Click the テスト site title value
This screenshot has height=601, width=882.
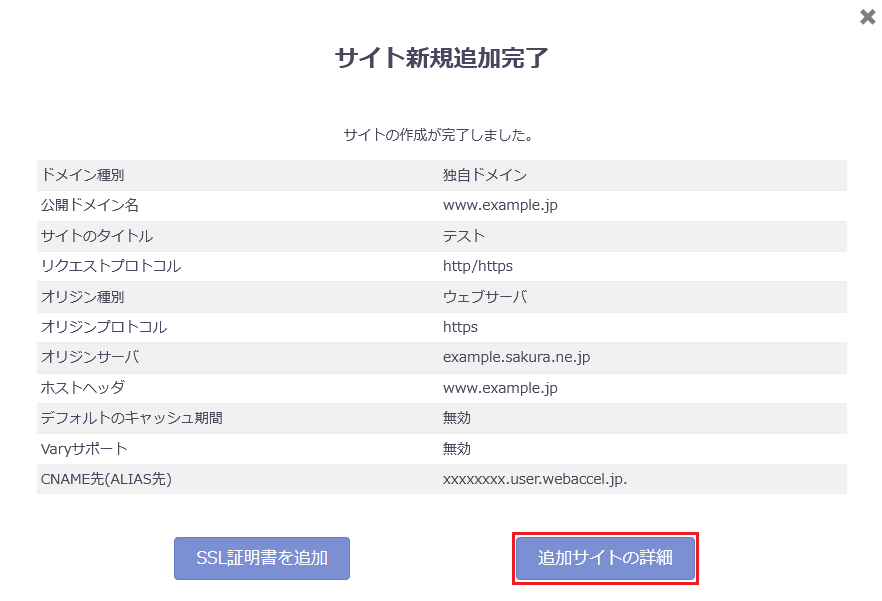tap(464, 236)
